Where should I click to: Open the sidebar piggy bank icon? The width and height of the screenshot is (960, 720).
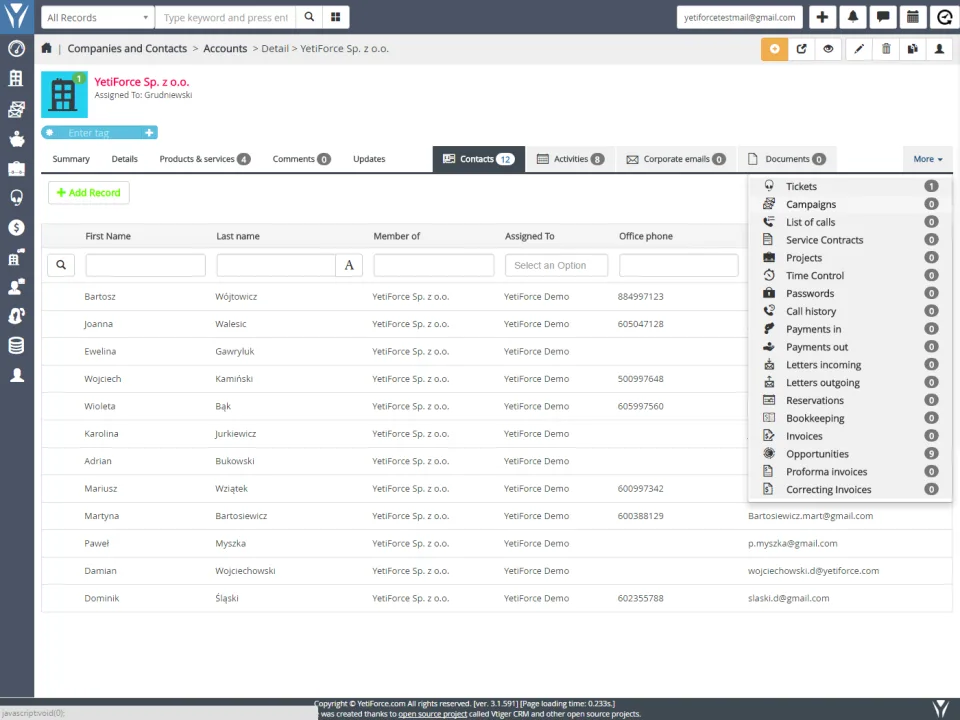[17, 139]
